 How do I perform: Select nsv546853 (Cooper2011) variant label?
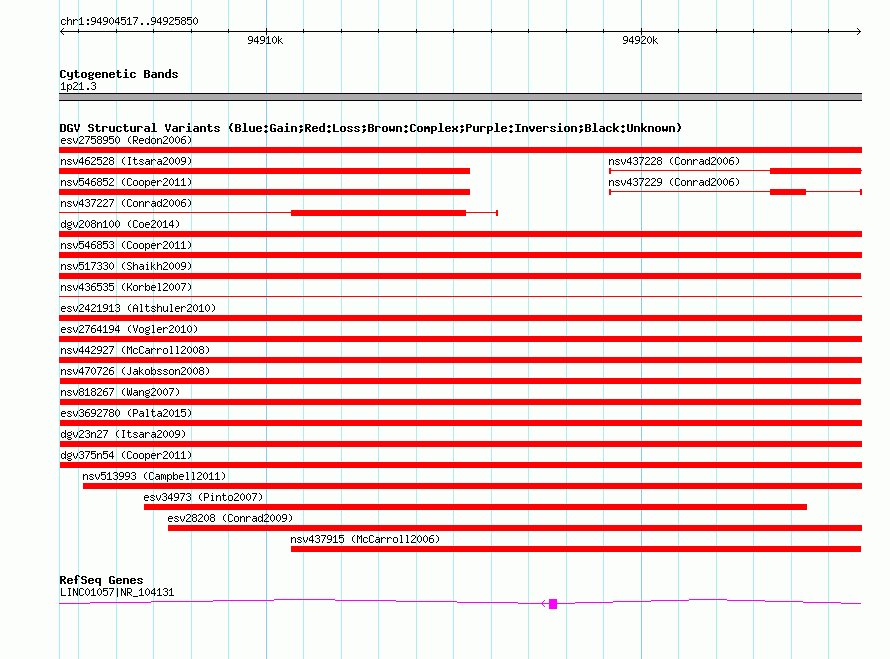(126, 245)
